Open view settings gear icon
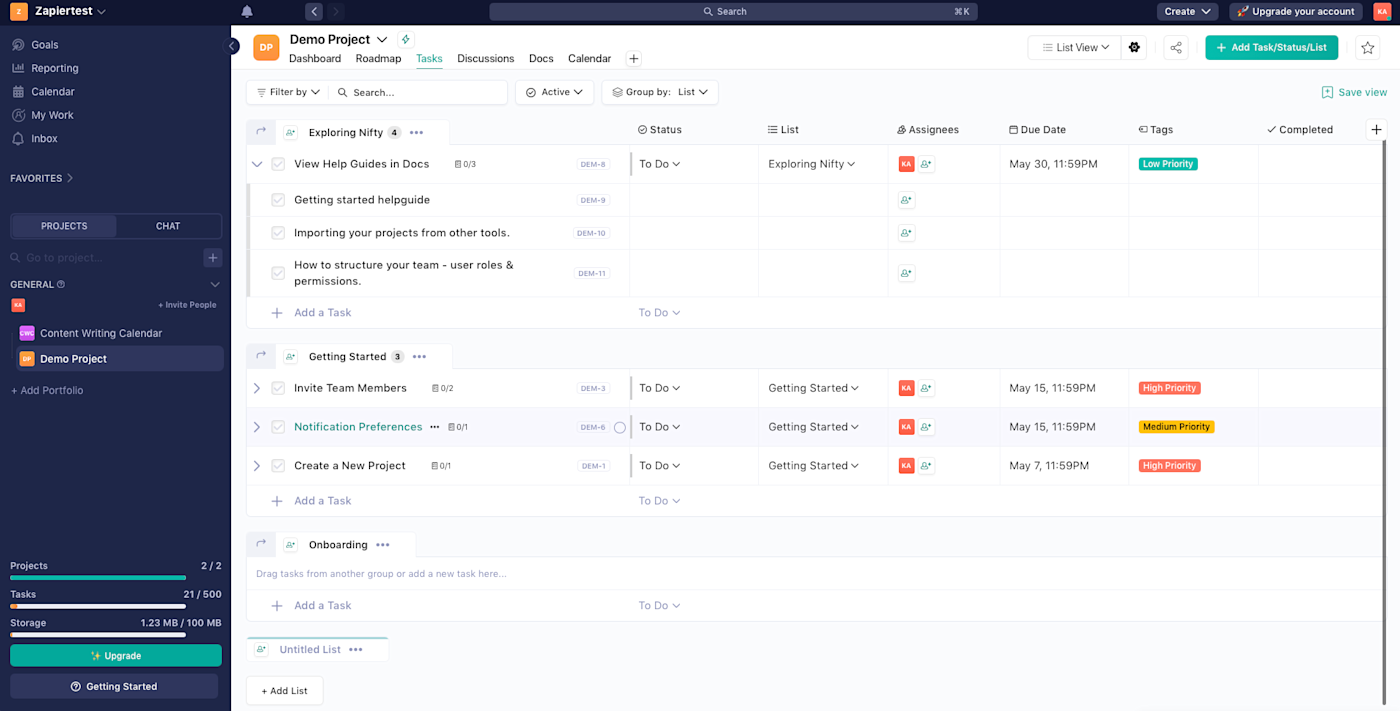Viewport: 1400px width, 711px height. tap(1134, 47)
